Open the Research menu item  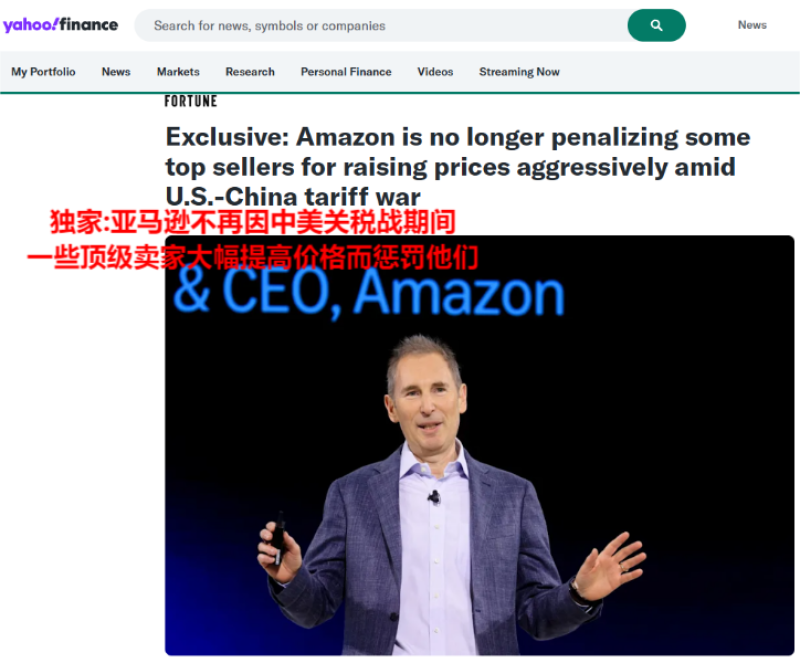click(x=250, y=72)
